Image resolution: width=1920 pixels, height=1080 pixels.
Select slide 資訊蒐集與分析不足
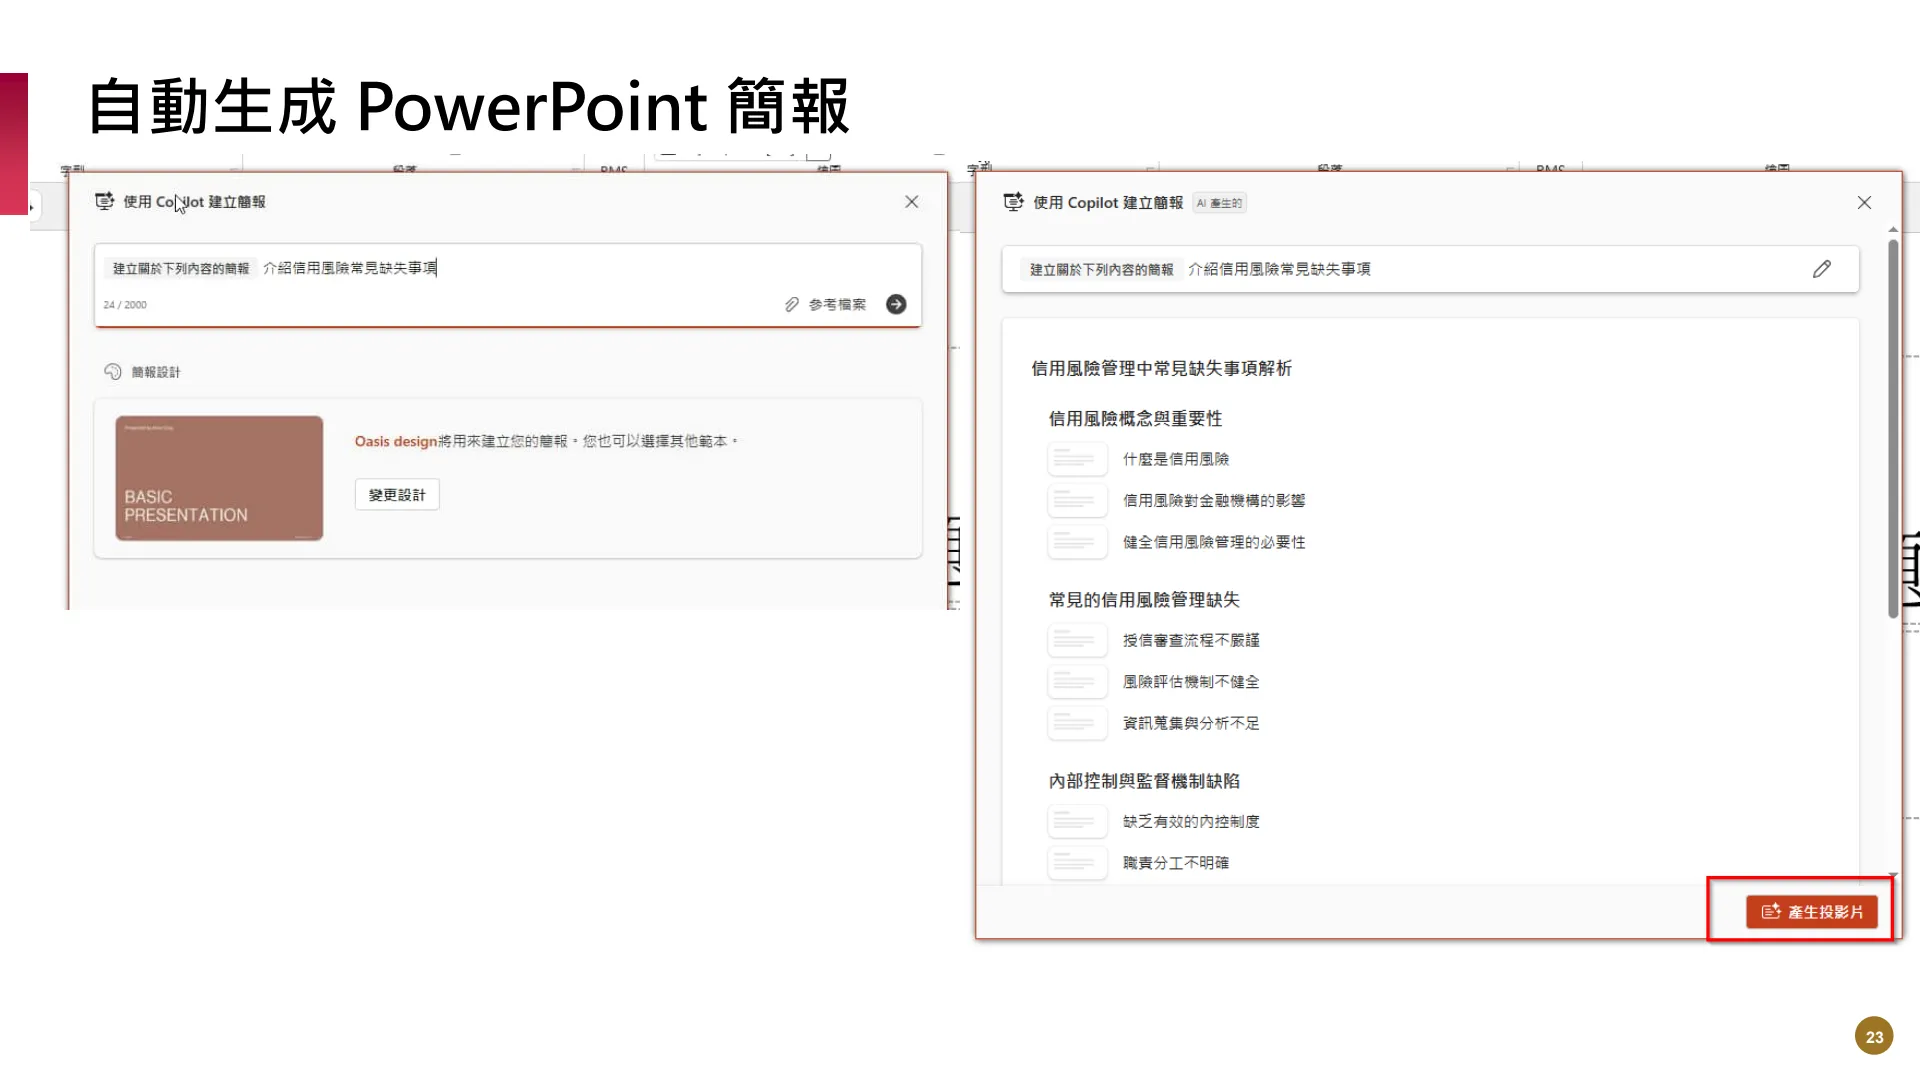(1191, 723)
